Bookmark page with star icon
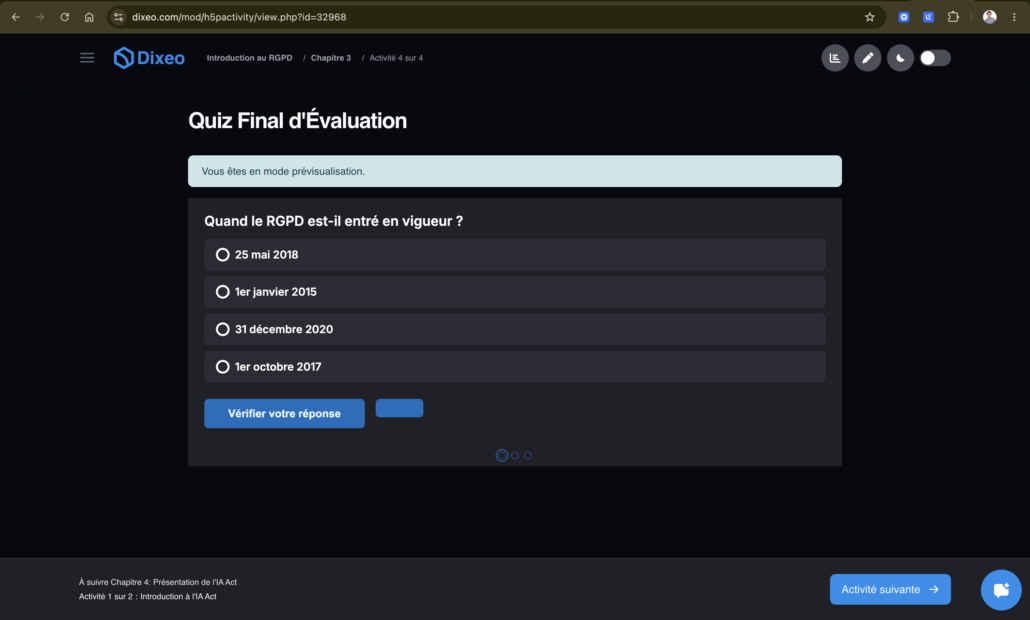Image resolution: width=1030 pixels, height=620 pixels. click(870, 17)
